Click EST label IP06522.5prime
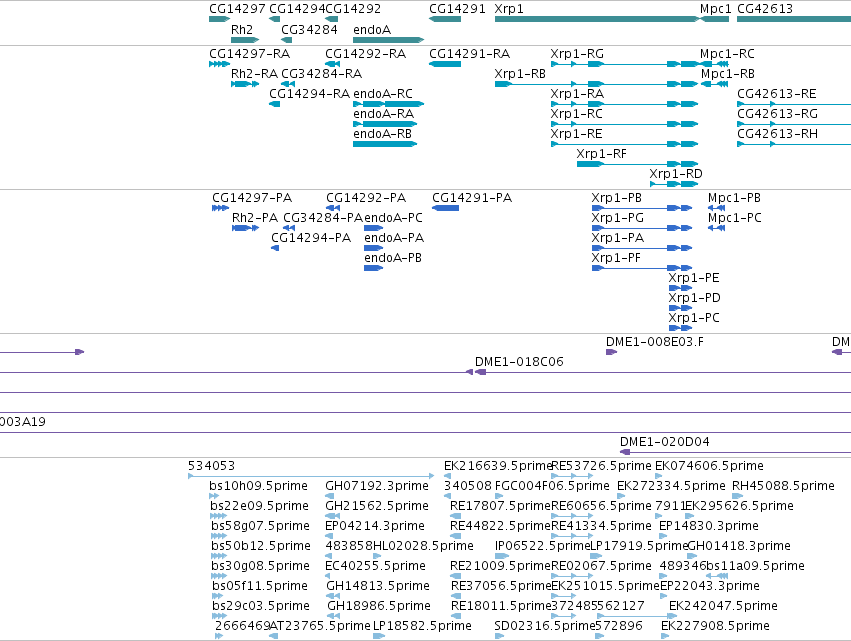 coord(542,546)
